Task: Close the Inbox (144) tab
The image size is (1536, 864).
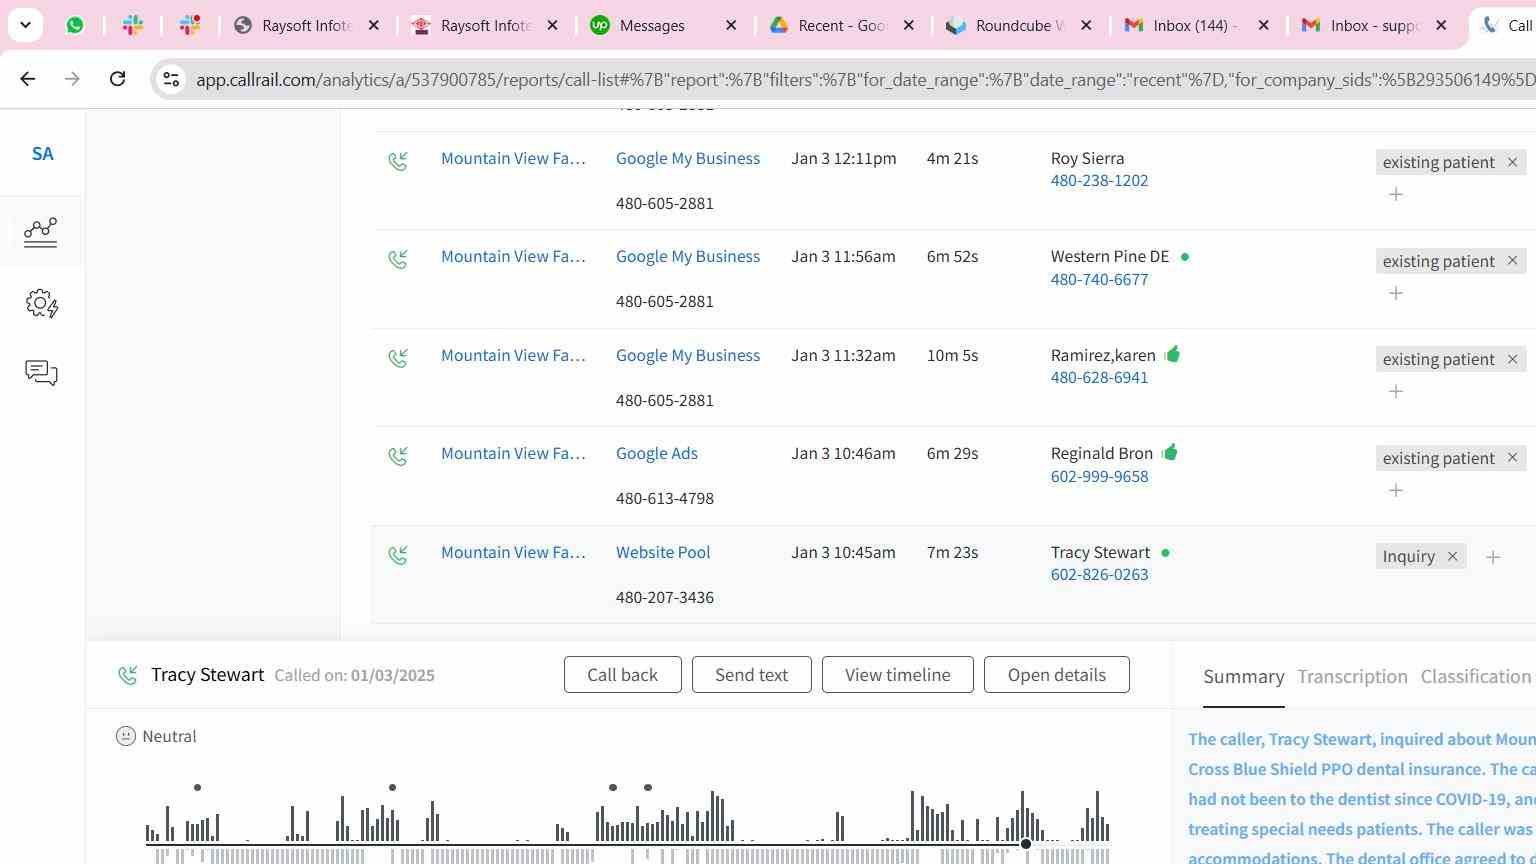Action: pyautogui.click(x=1263, y=25)
